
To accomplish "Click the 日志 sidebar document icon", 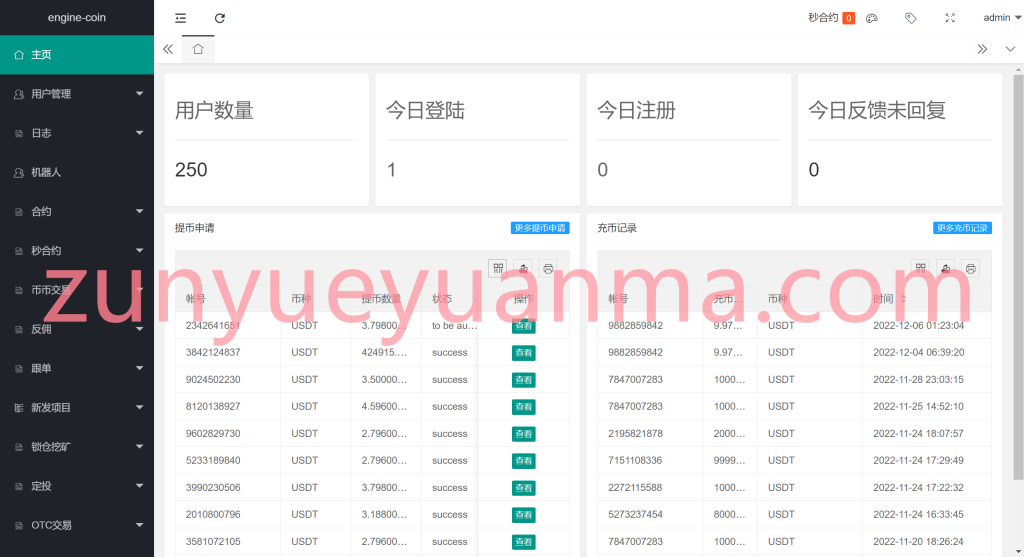I will [x=19, y=133].
